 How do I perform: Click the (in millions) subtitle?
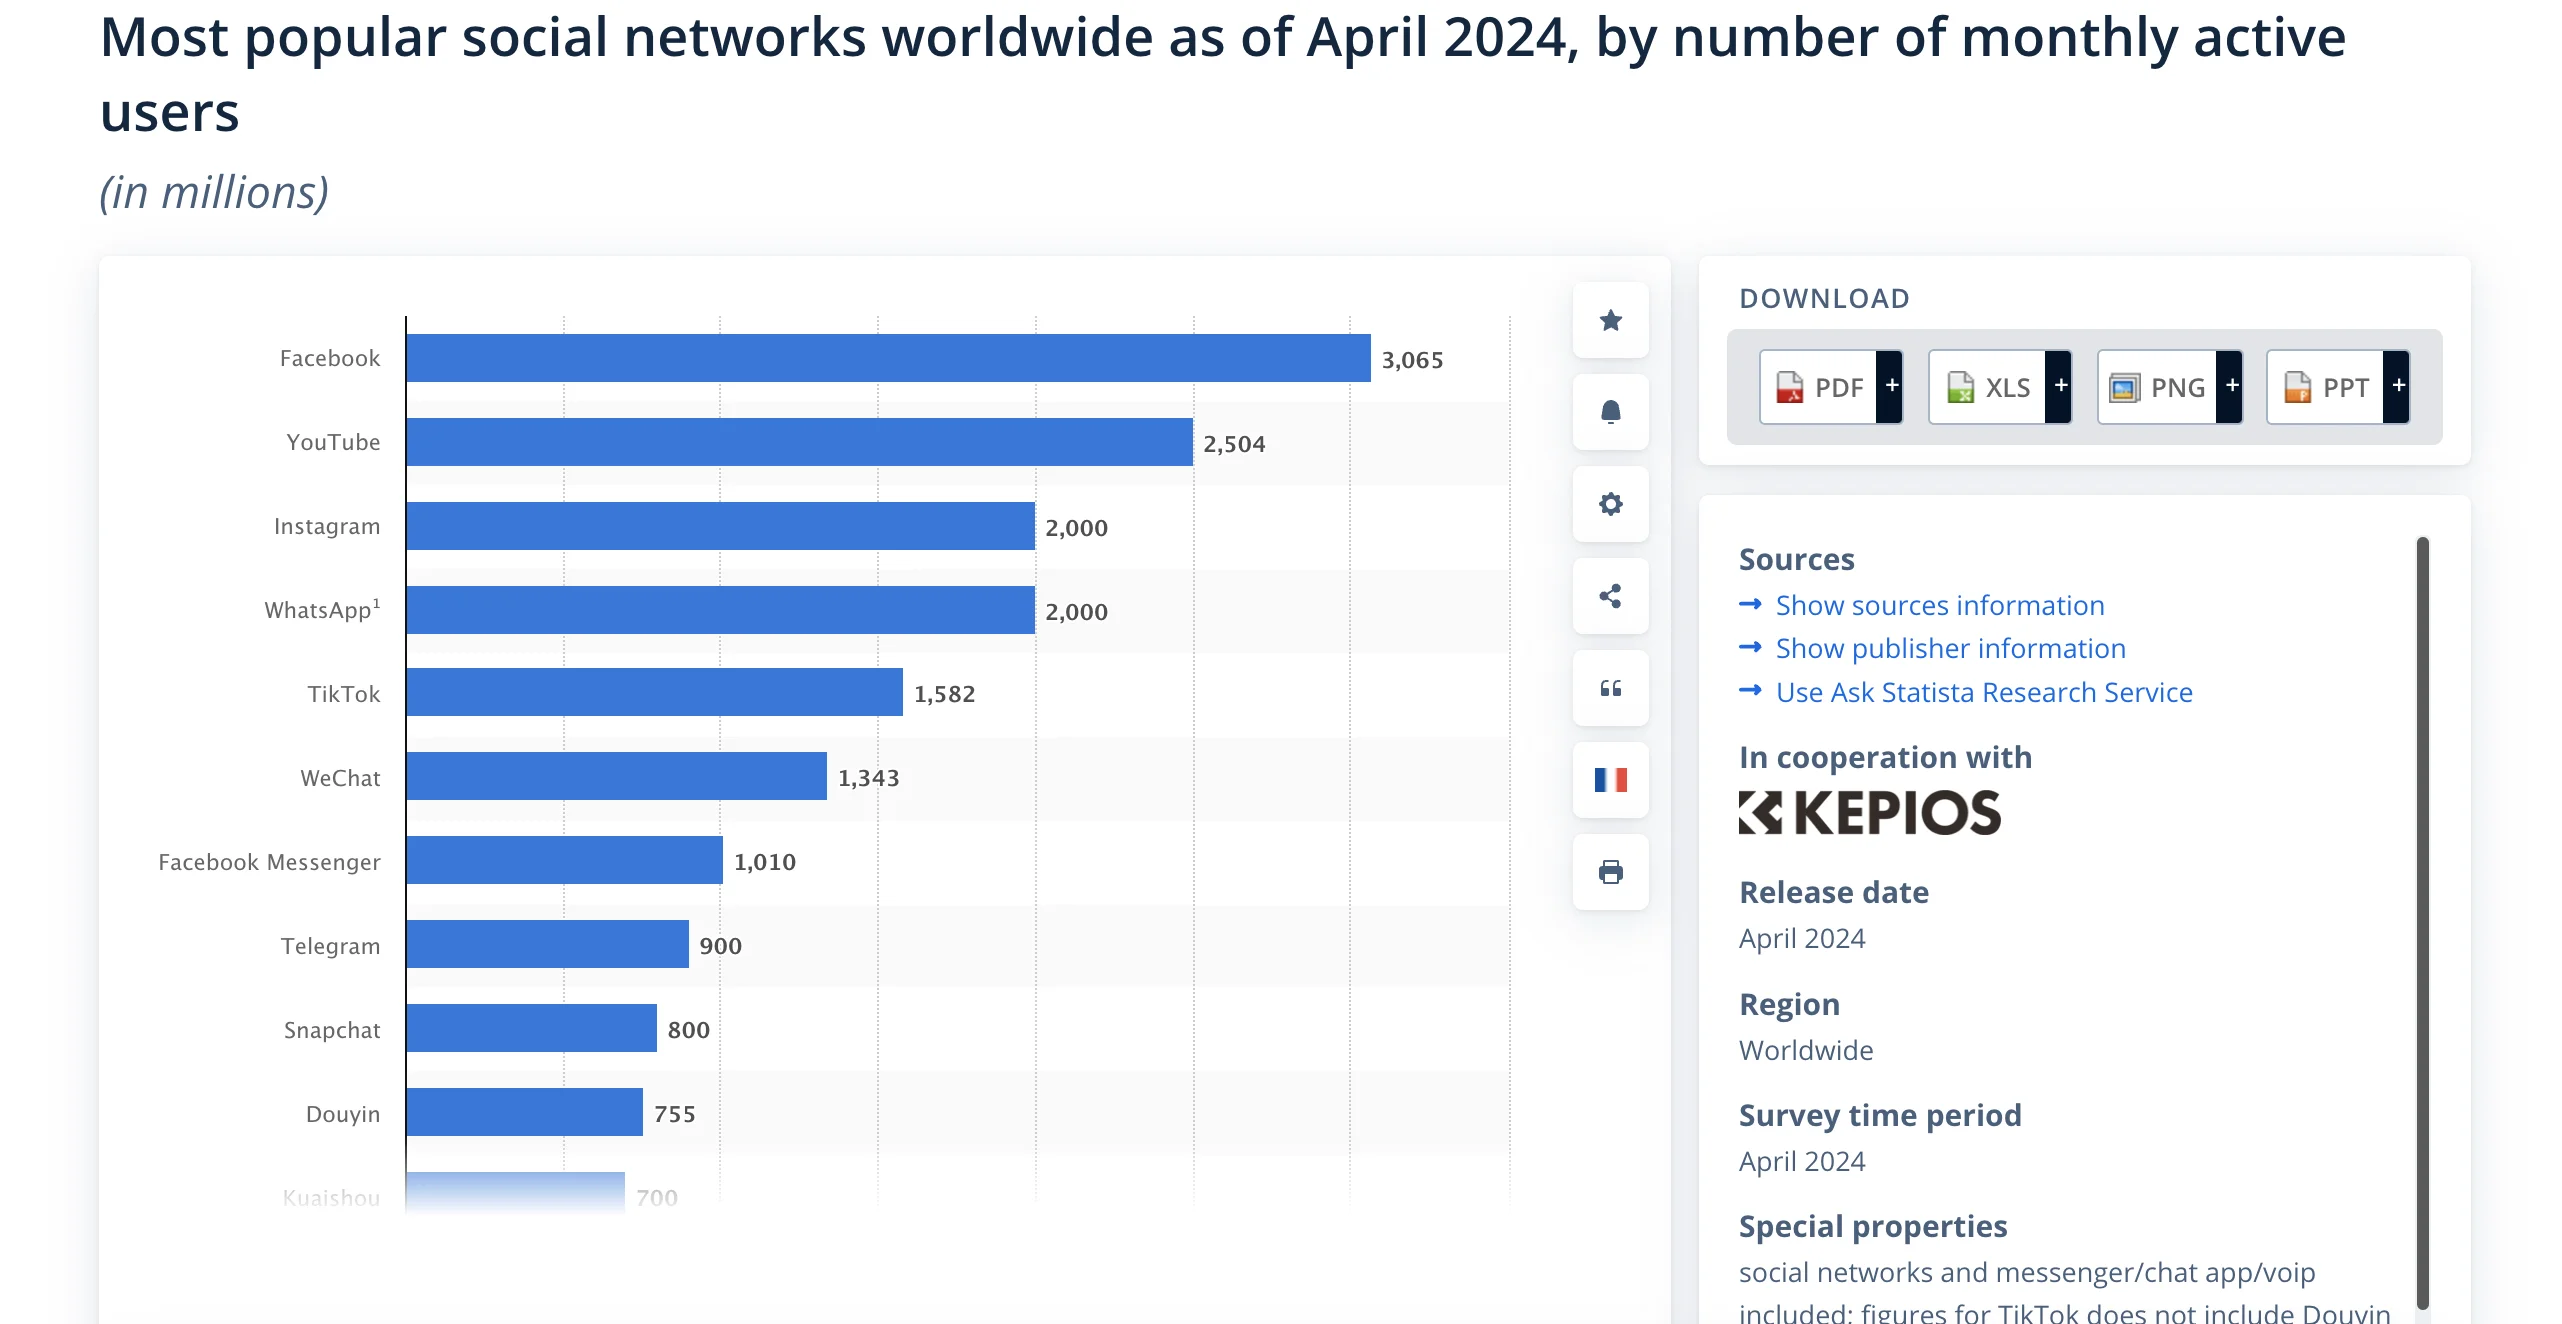click(x=214, y=192)
